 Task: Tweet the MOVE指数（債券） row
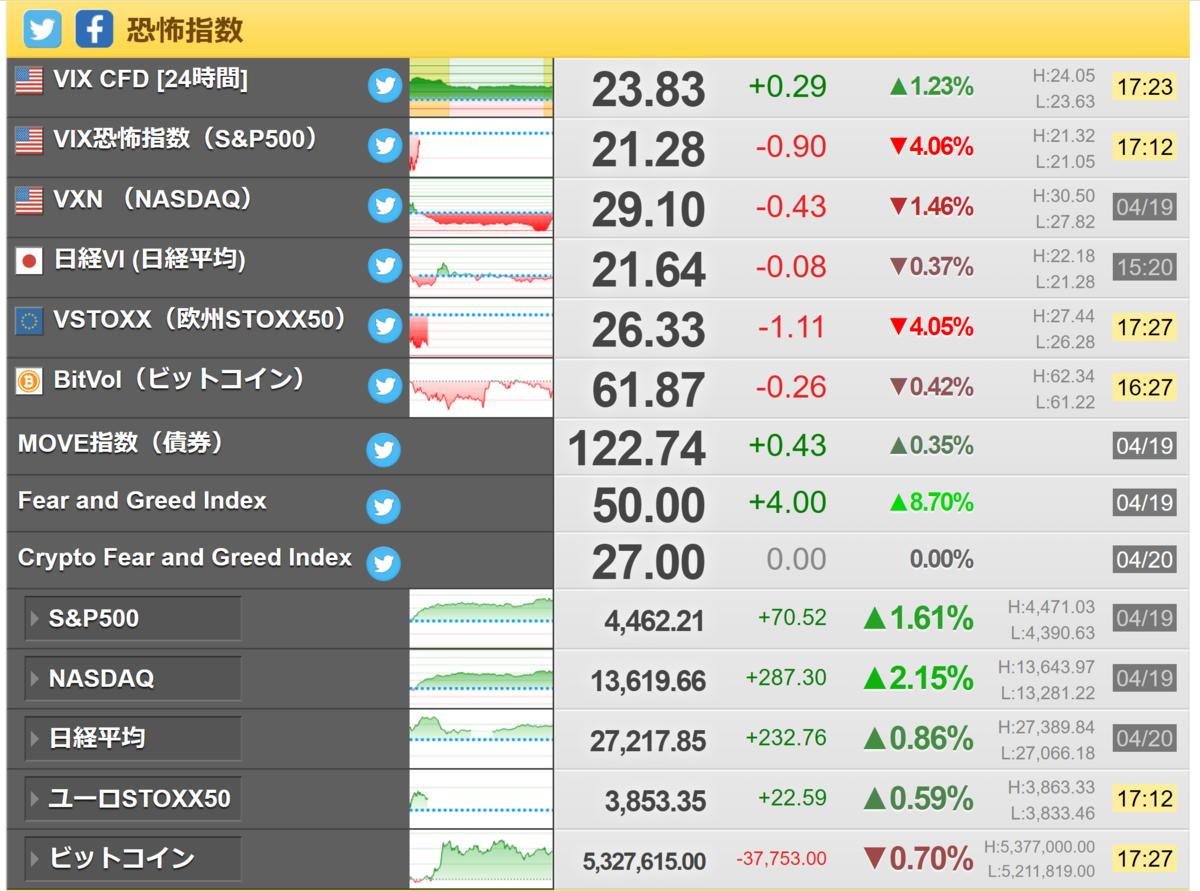384,450
